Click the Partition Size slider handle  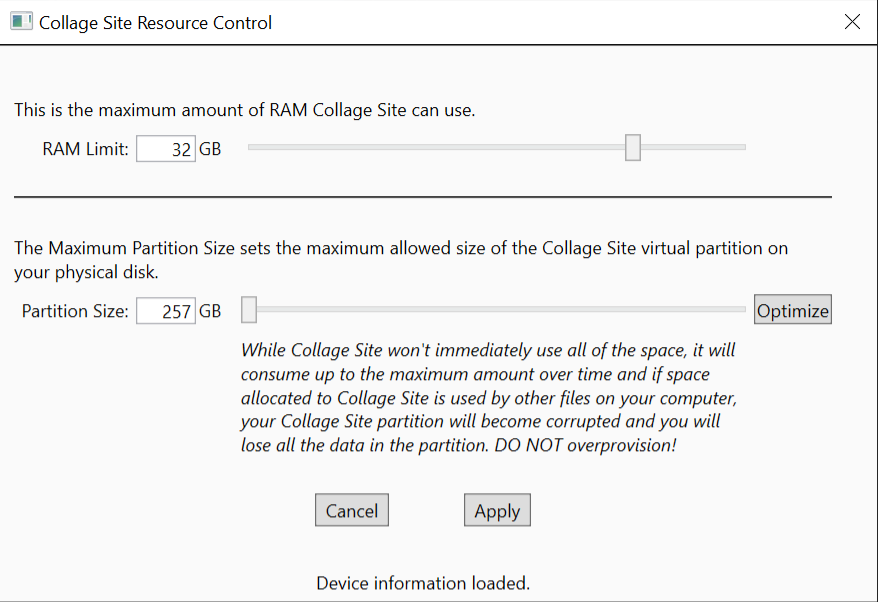point(249,310)
